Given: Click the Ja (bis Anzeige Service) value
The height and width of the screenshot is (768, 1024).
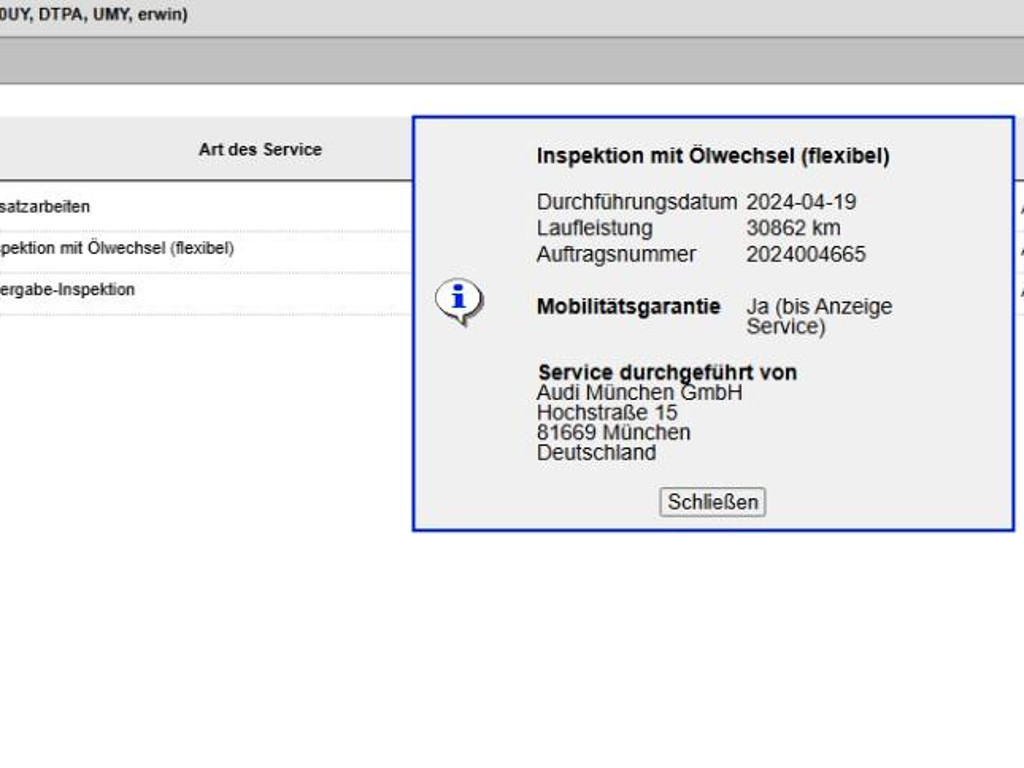Looking at the screenshot, I should [818, 316].
